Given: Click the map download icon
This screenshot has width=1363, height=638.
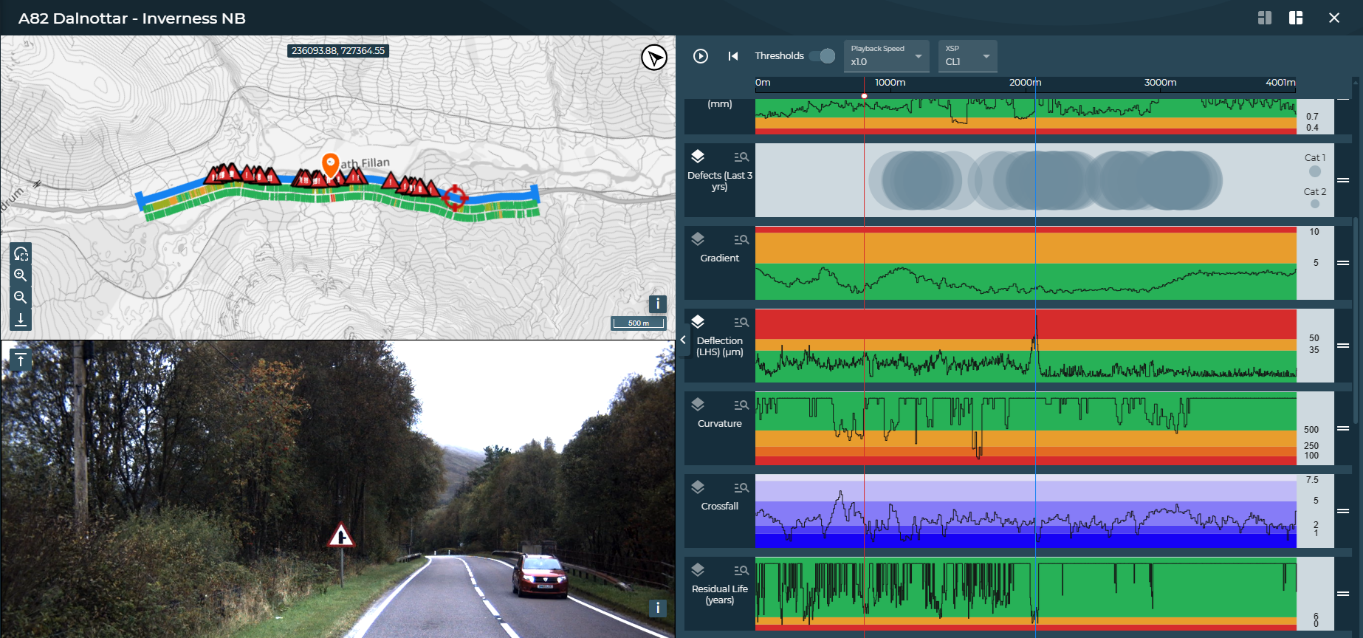Looking at the screenshot, I should pos(21,320).
